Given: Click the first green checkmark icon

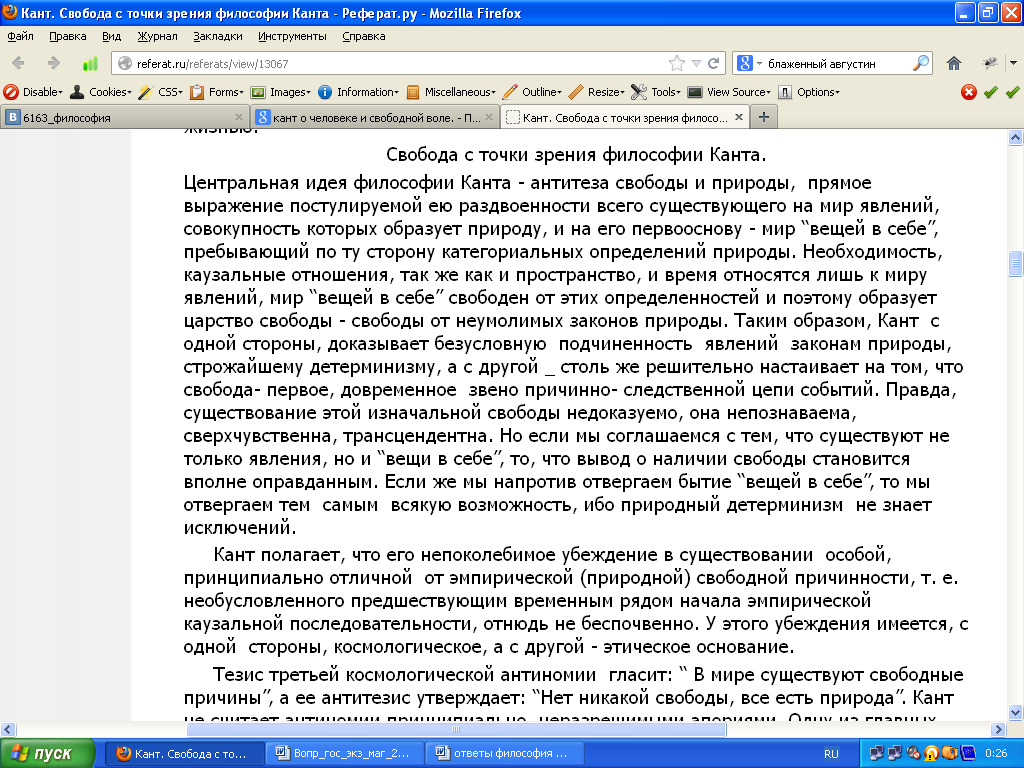Looking at the screenshot, I should point(991,92).
